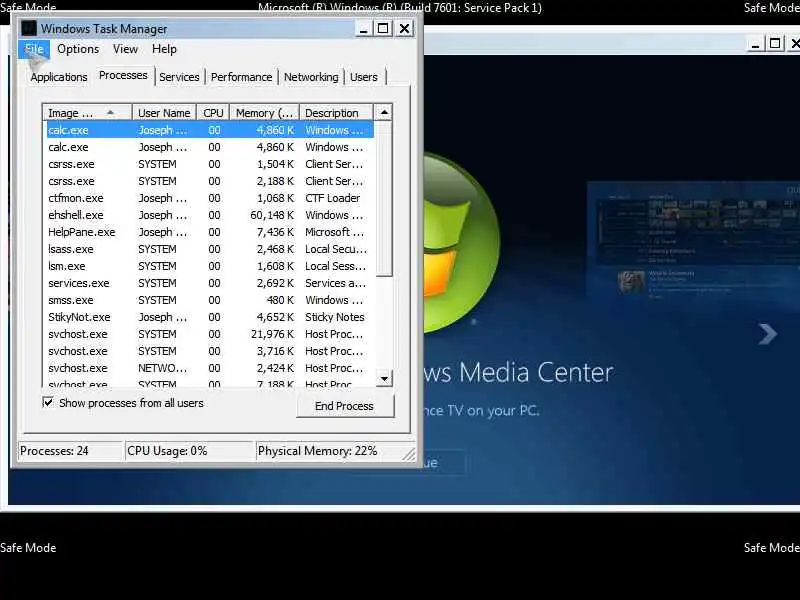Click the process list vertical scrollbar thumb
The image size is (800, 600).
coord(384,199)
